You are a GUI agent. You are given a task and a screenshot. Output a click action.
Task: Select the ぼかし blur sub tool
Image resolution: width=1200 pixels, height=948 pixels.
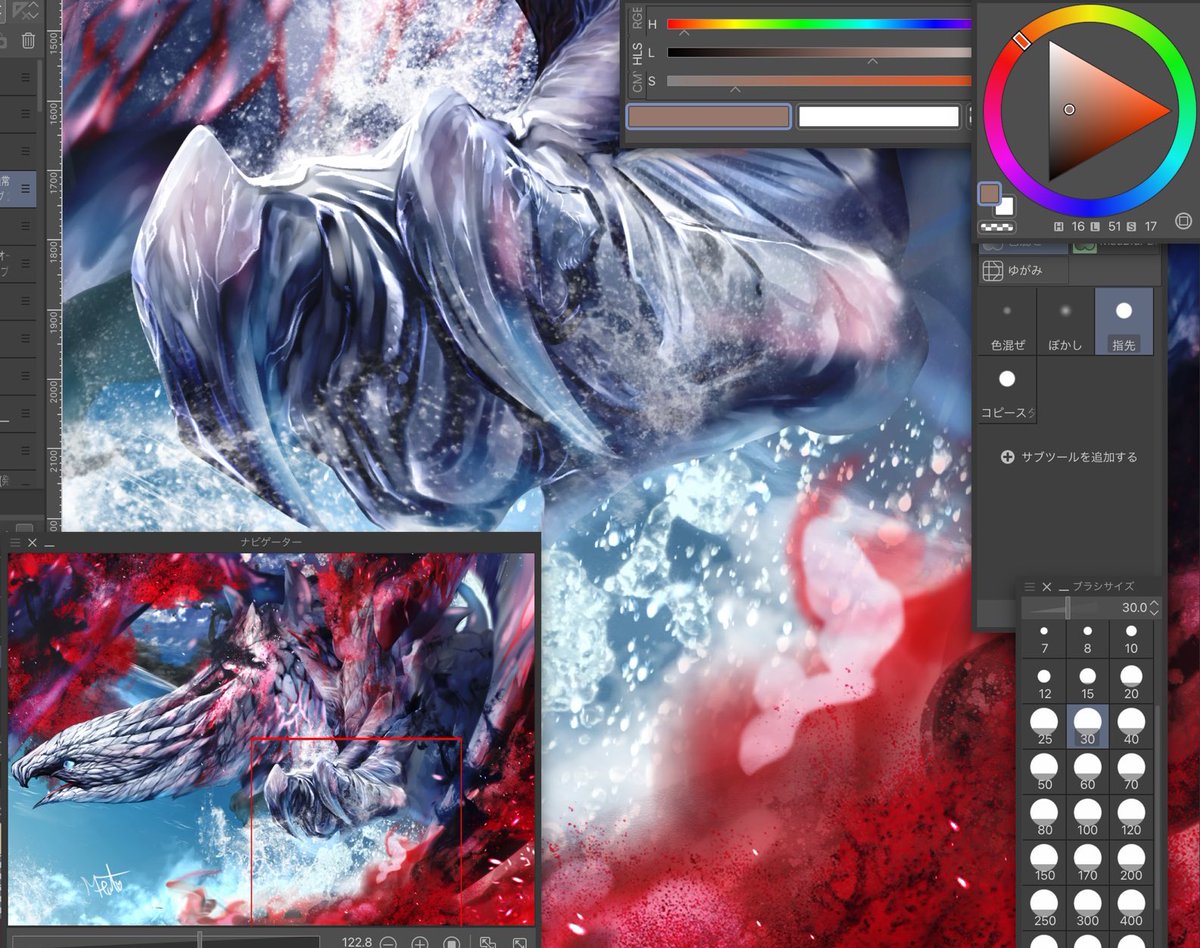tap(1065, 322)
